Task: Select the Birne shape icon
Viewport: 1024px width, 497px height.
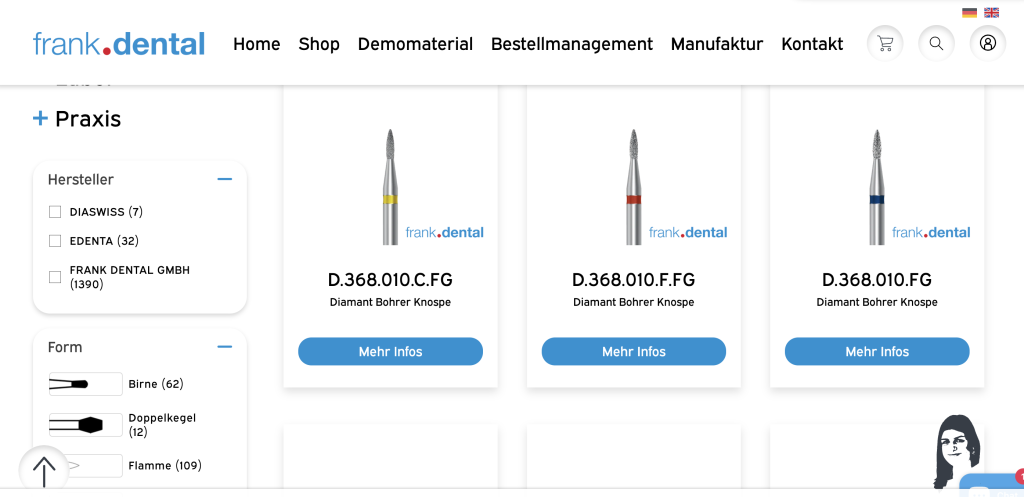Action: tap(86, 384)
